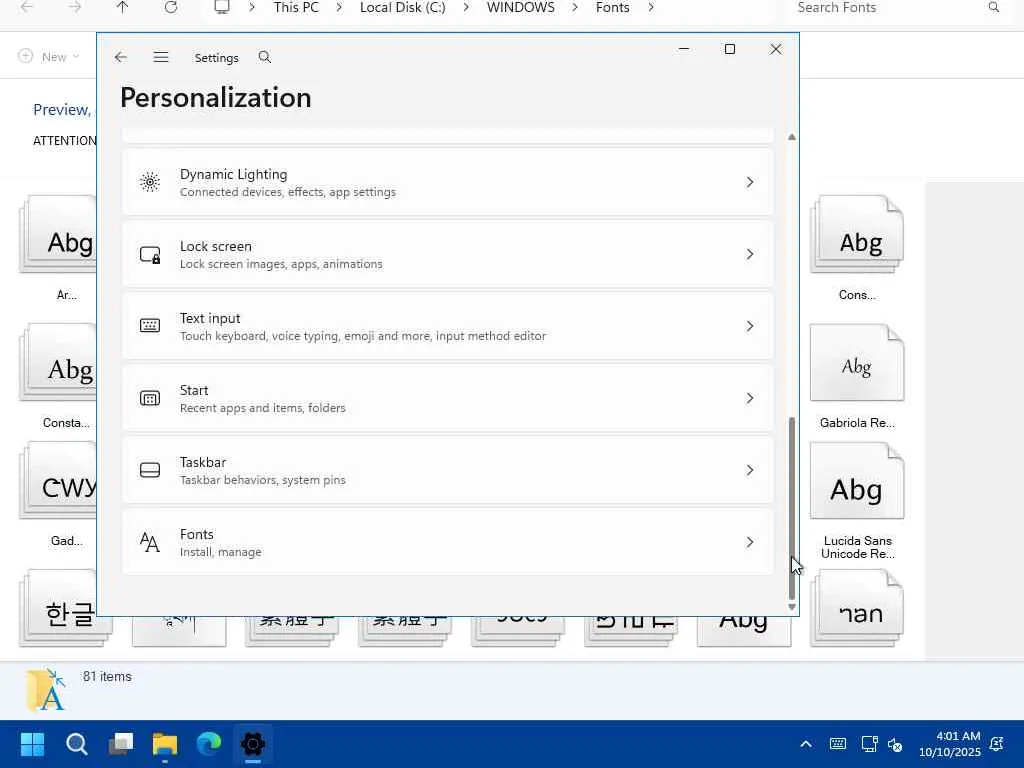
Task: Go up one folder in File Explorer
Action: click(122, 7)
